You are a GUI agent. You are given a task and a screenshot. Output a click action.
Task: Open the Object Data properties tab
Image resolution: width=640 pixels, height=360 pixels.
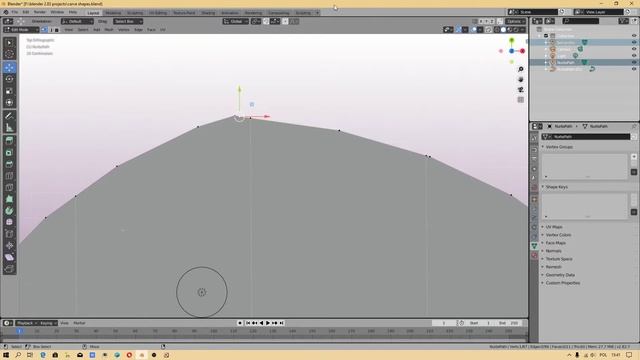(x=534, y=246)
